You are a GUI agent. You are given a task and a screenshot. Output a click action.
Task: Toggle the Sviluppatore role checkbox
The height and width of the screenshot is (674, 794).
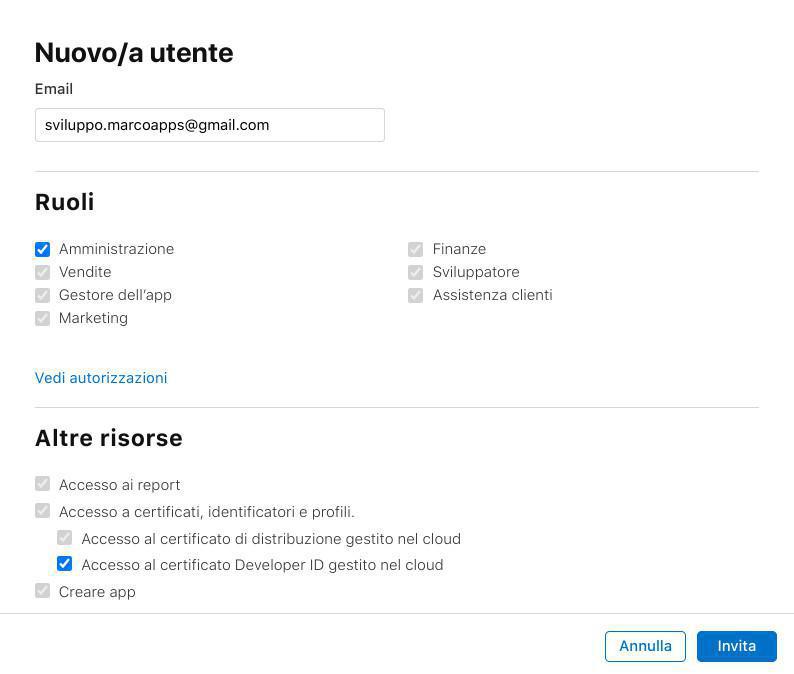click(415, 272)
